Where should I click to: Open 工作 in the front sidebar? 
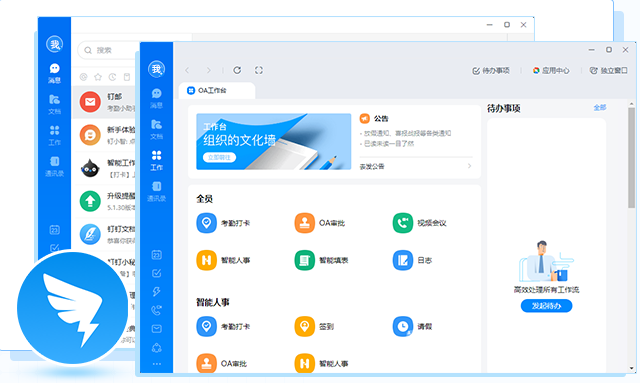[157, 160]
